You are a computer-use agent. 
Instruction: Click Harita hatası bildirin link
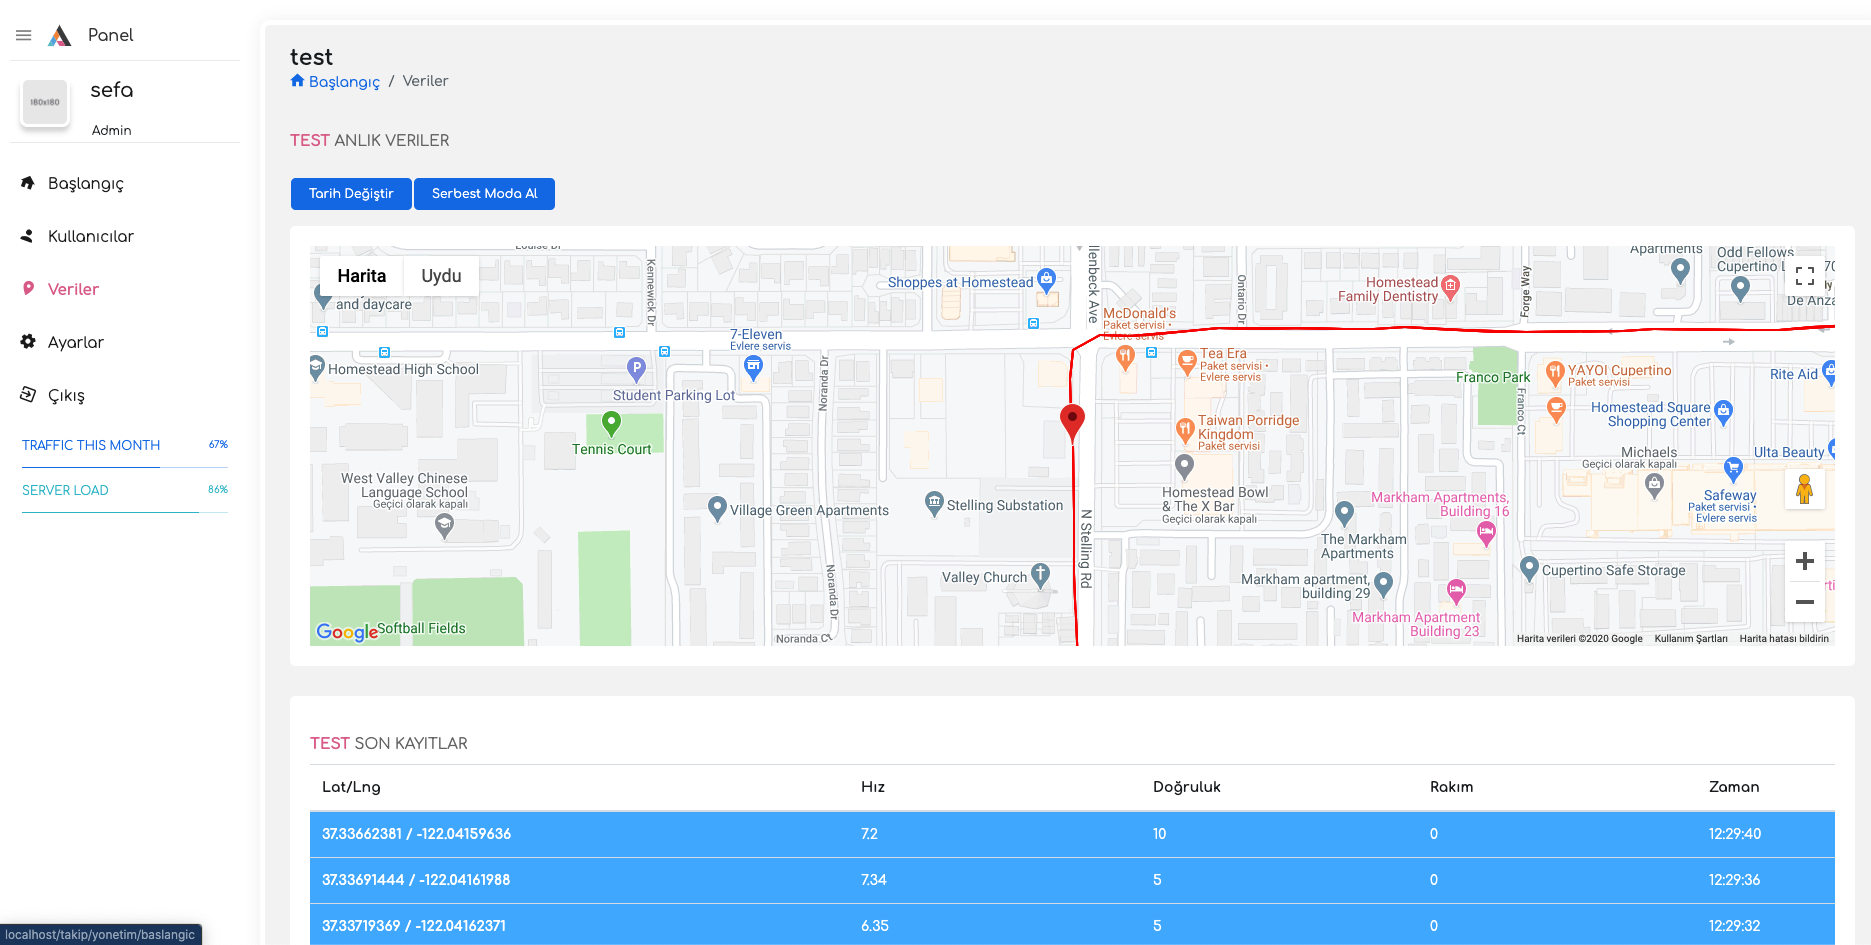1784,639
